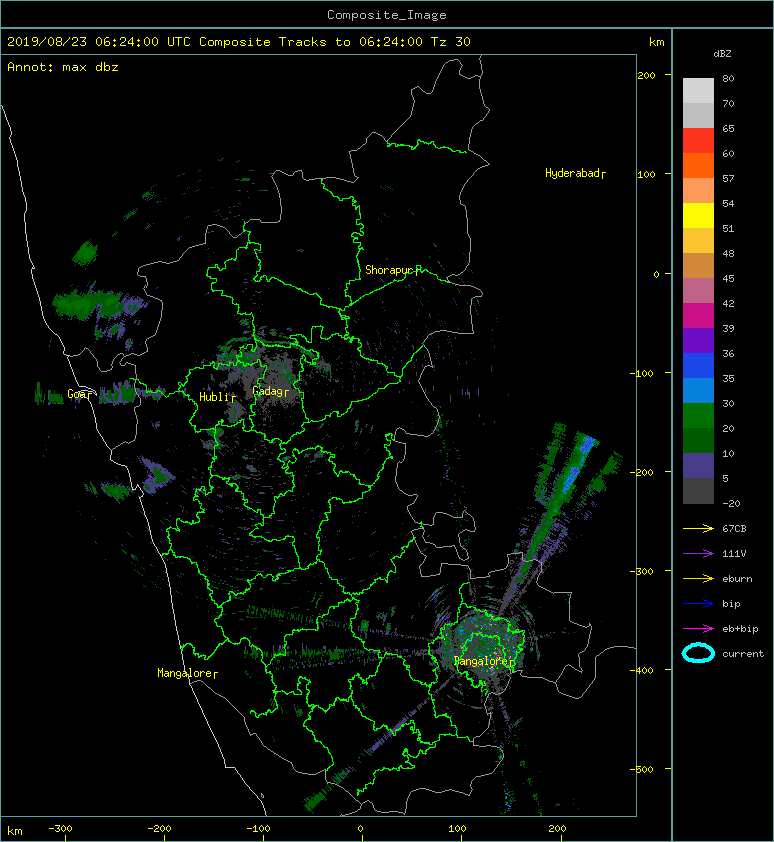
Task: Click the magenta eb+bip arrow legend icon
Action: [x=698, y=629]
